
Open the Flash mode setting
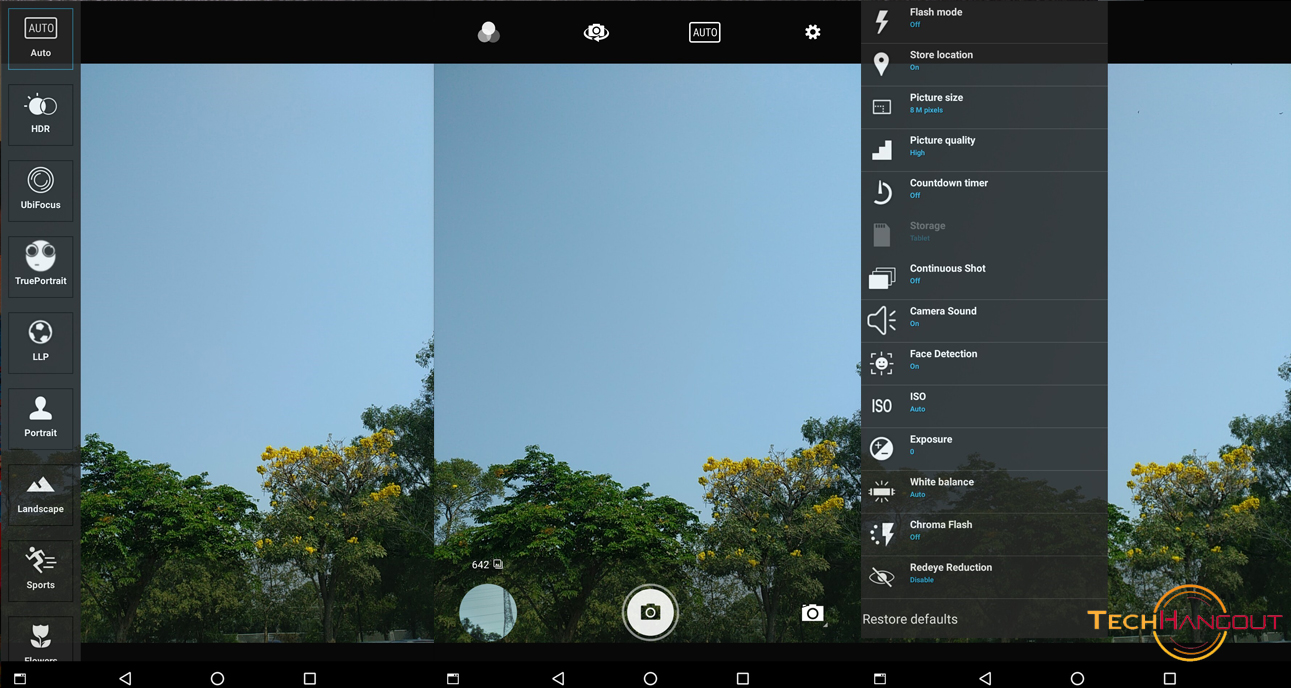(984, 21)
